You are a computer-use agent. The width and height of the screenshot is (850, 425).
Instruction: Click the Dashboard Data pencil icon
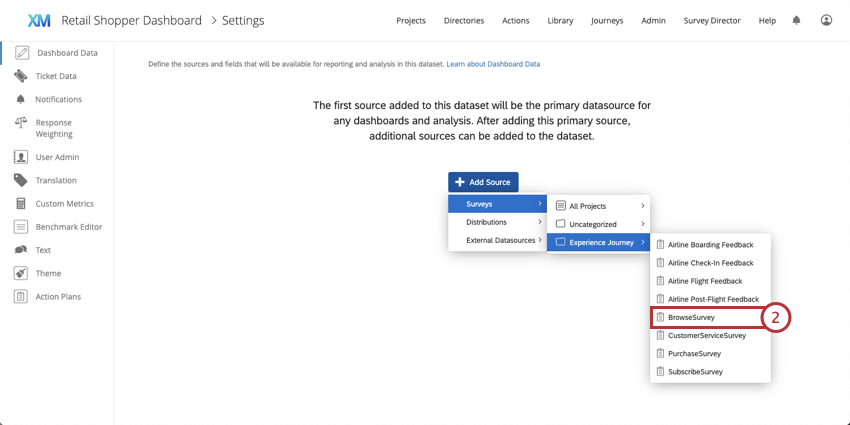click(22, 53)
